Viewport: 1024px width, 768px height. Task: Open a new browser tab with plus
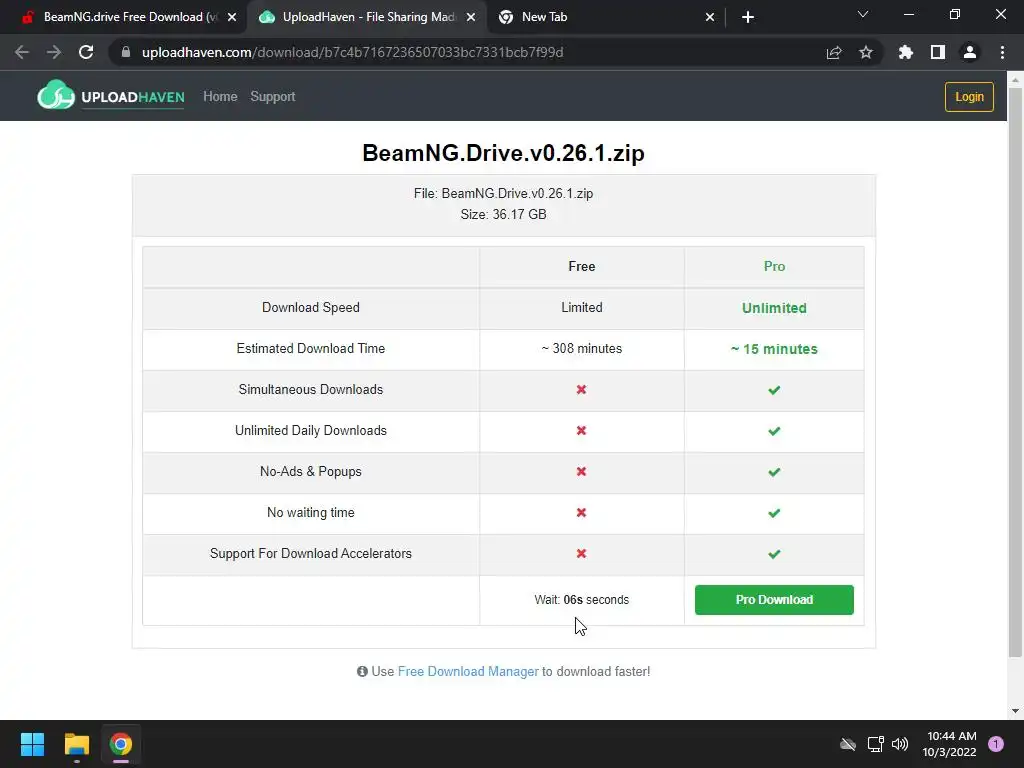point(748,17)
